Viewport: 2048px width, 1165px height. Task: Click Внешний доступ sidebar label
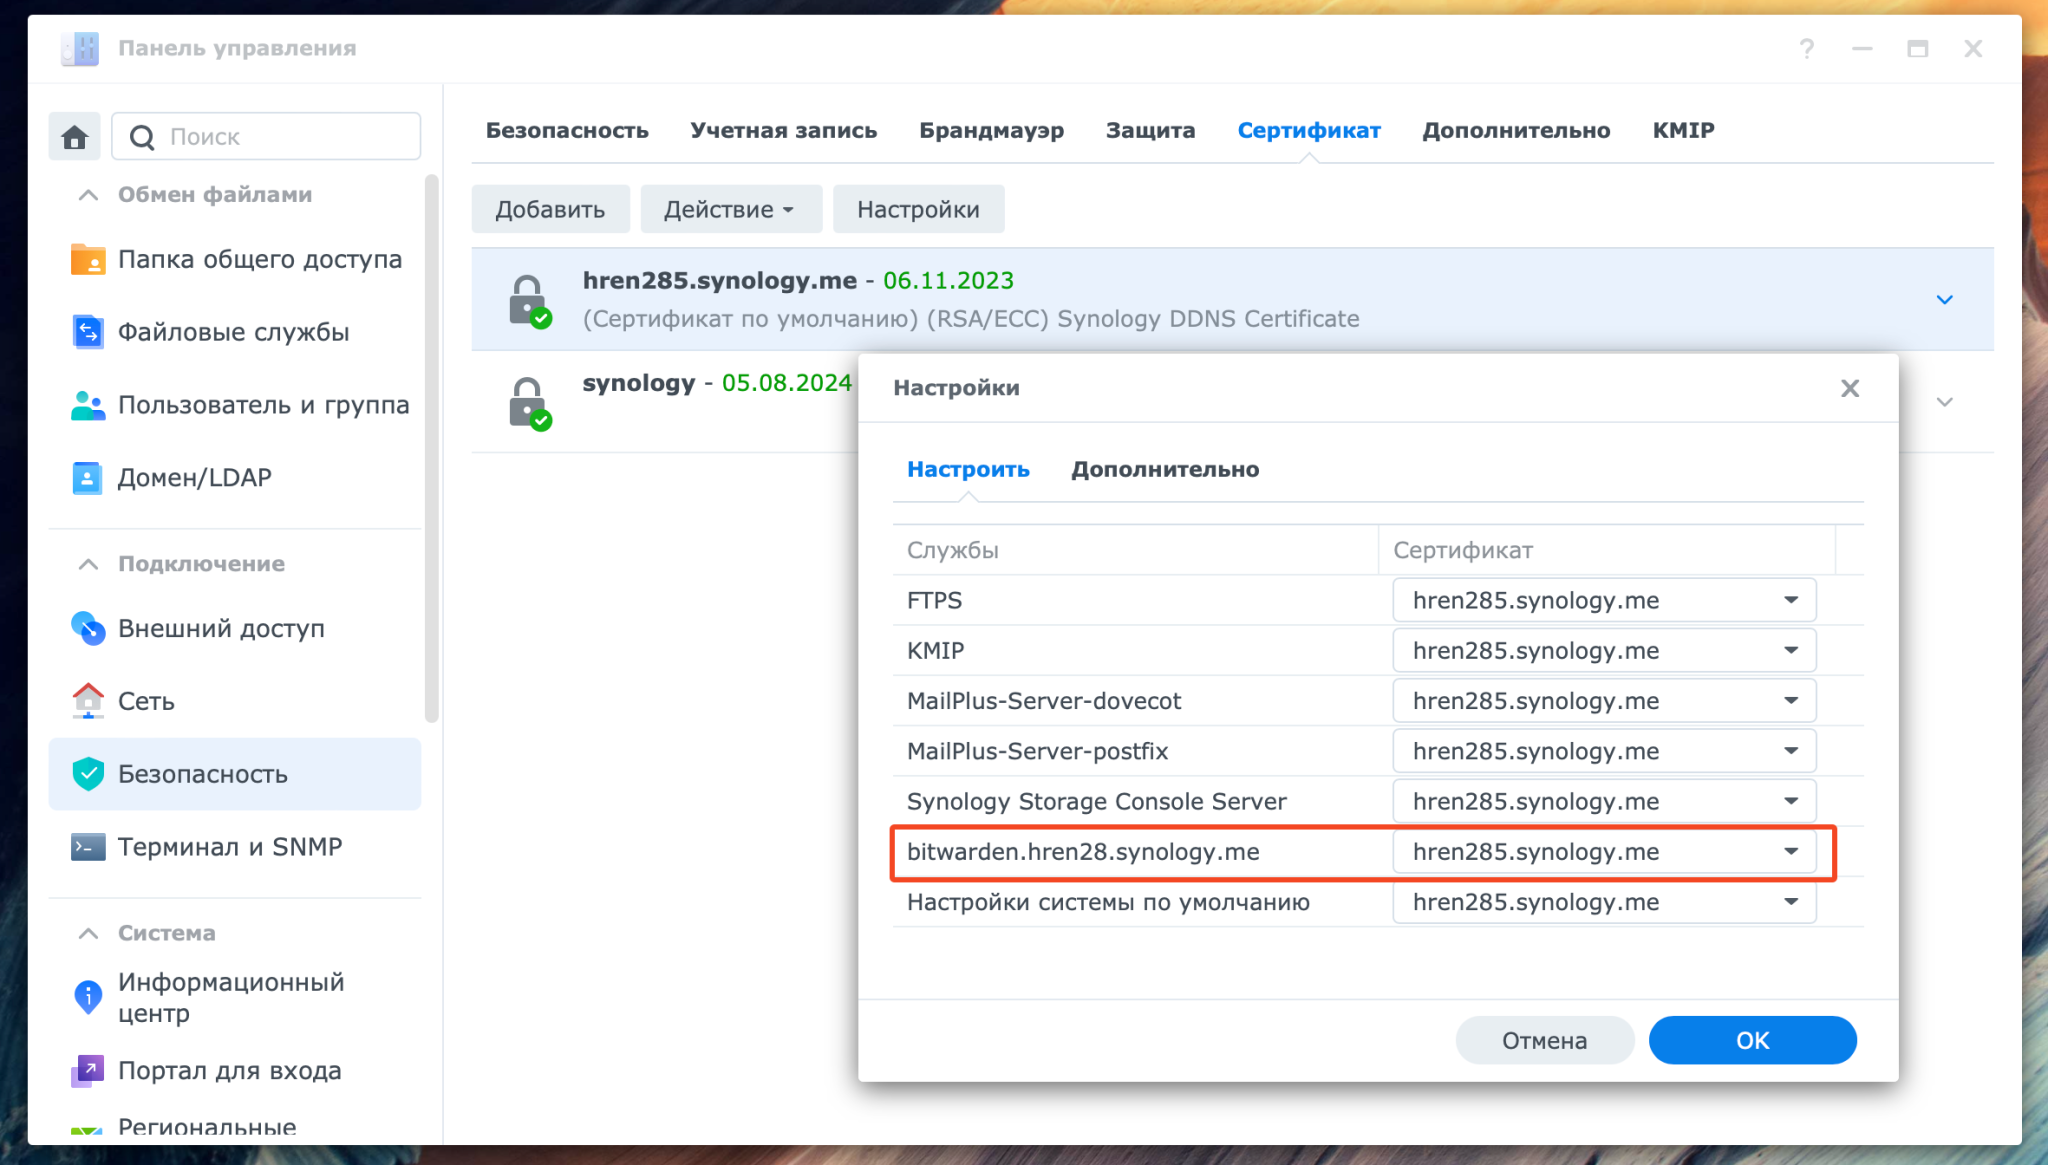point(221,628)
